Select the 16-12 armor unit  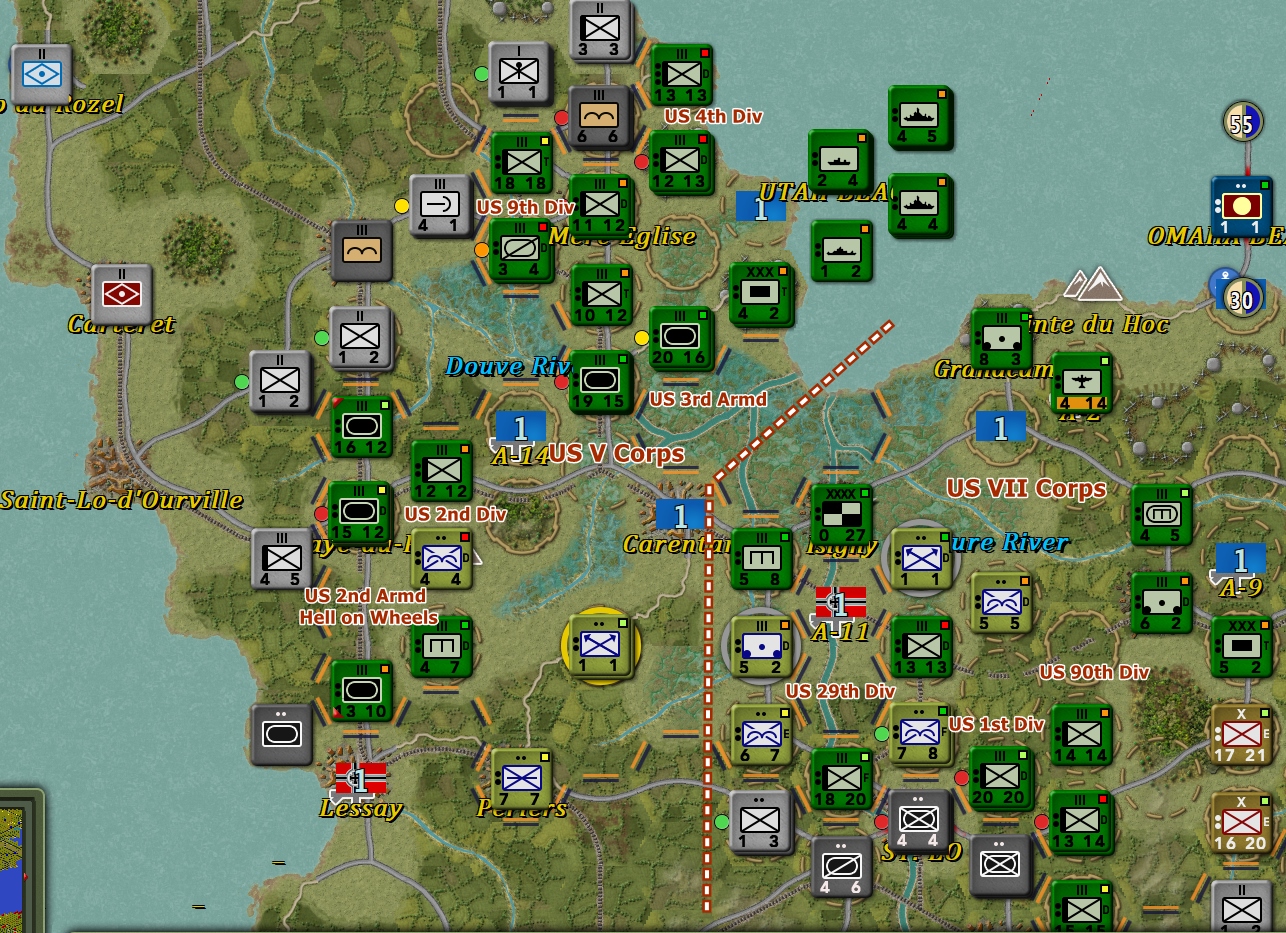pos(360,426)
